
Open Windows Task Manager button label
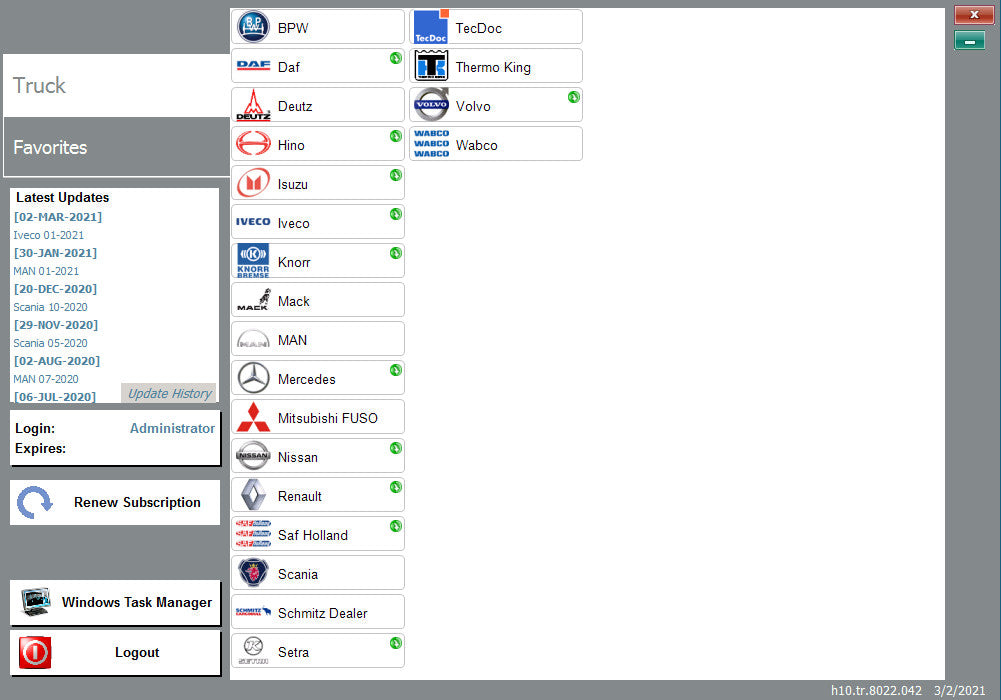(x=137, y=602)
